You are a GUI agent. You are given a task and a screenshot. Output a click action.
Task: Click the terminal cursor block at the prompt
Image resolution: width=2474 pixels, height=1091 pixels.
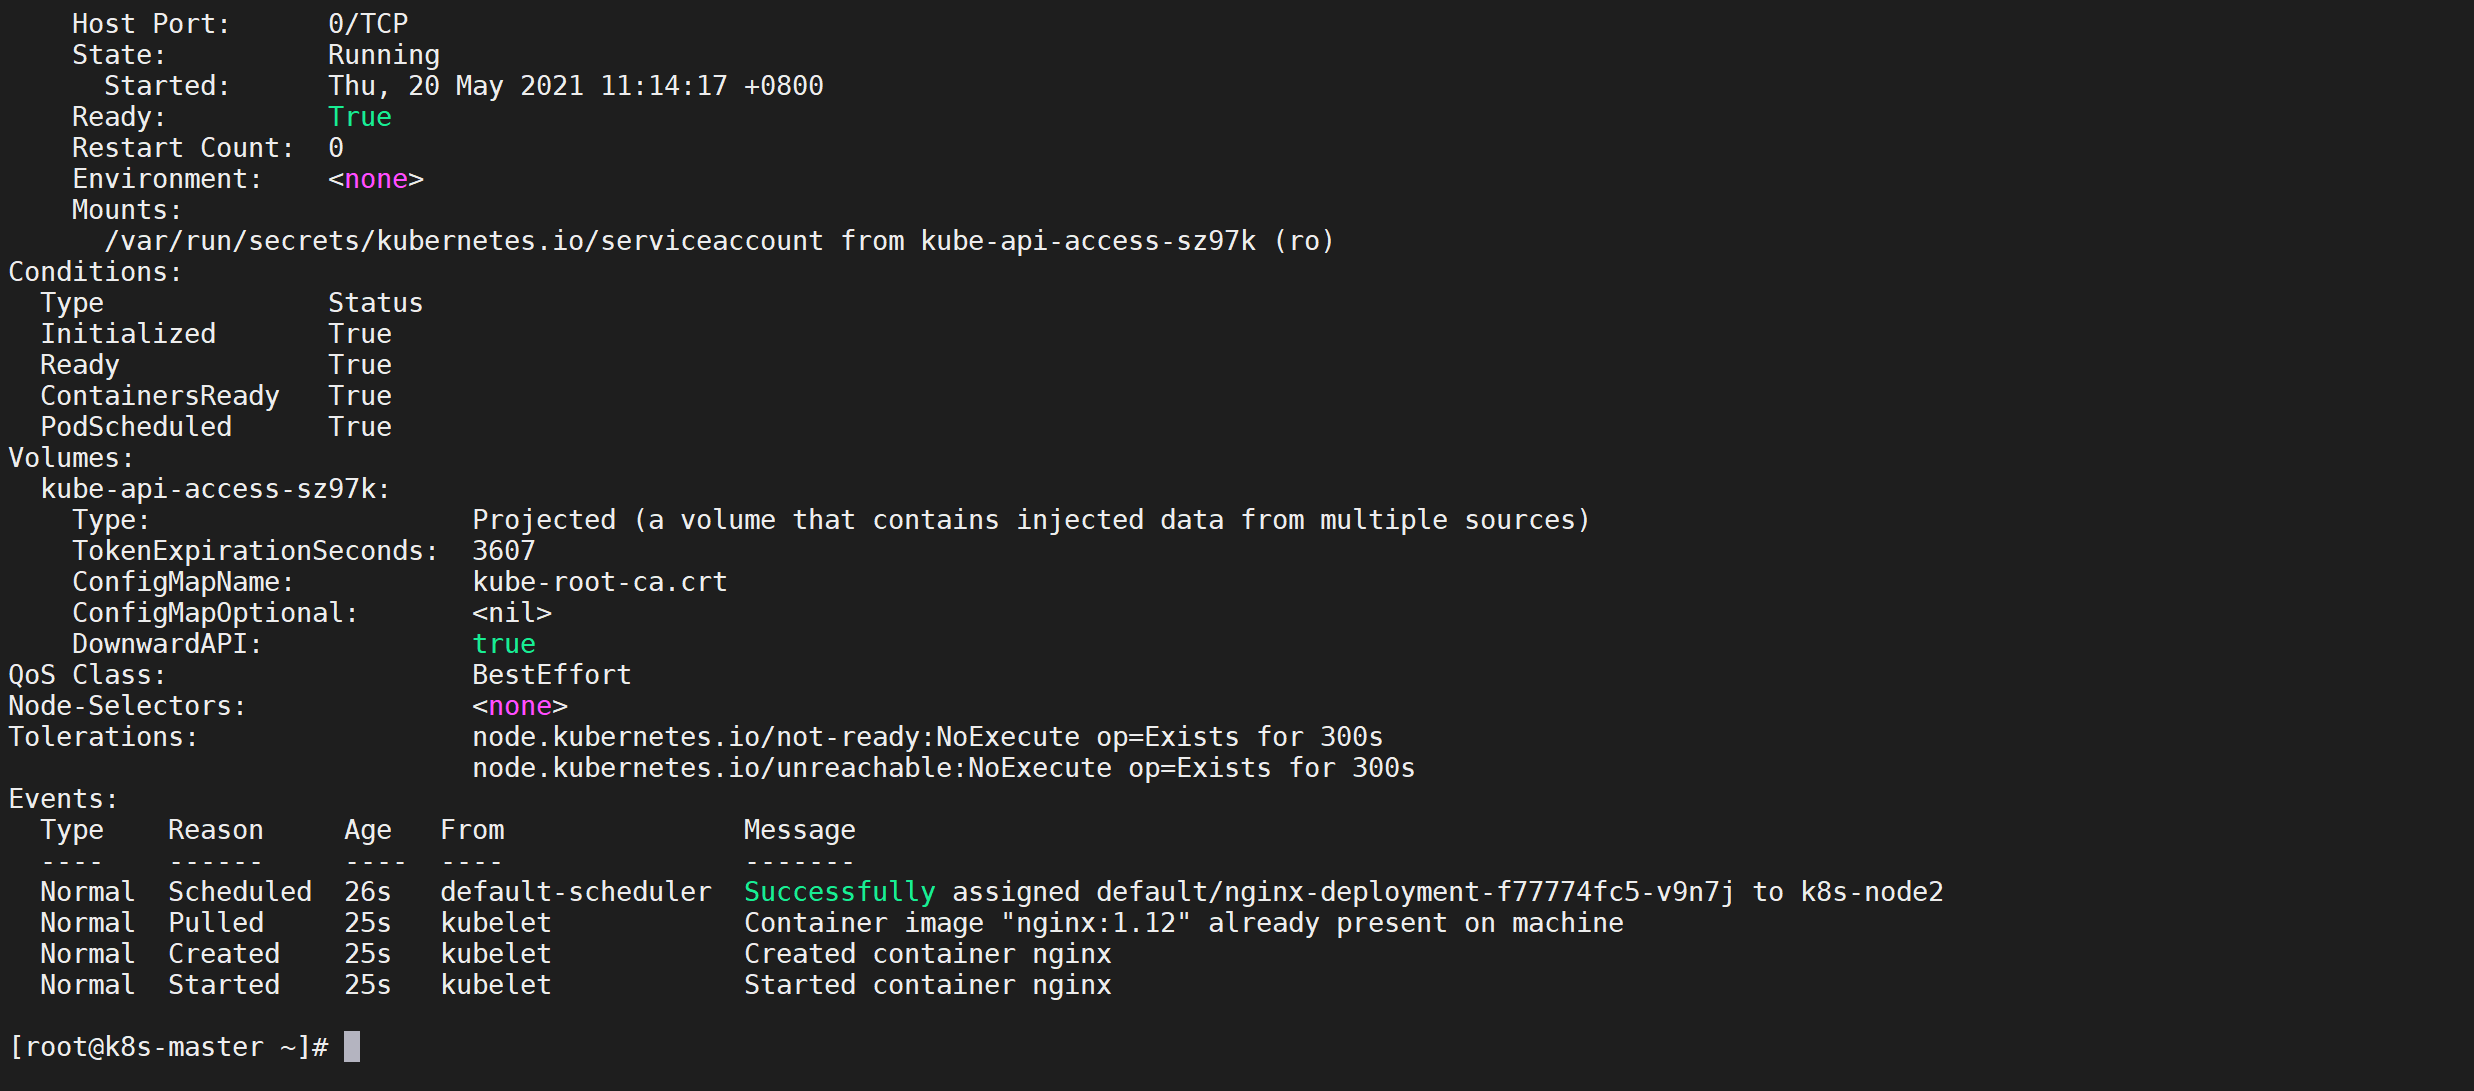click(351, 1047)
